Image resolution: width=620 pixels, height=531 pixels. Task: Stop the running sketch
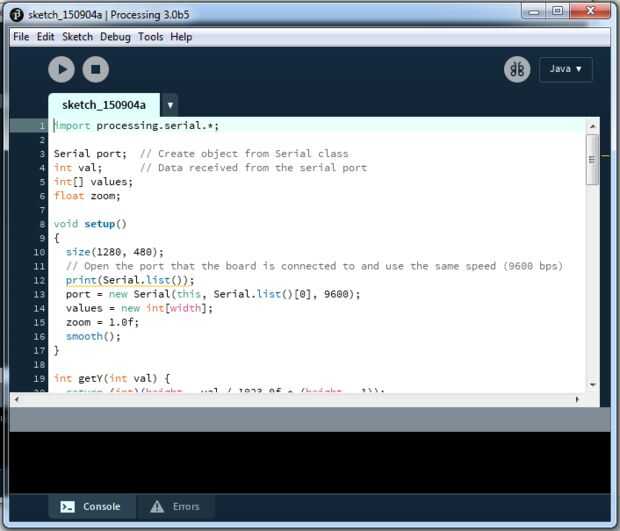point(95,70)
